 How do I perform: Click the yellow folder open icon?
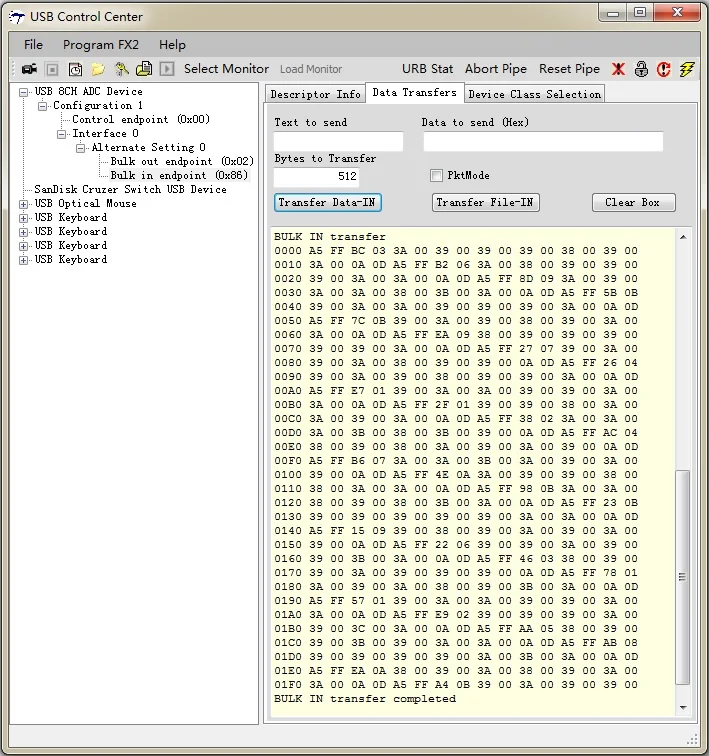pyautogui.click(x=98, y=69)
